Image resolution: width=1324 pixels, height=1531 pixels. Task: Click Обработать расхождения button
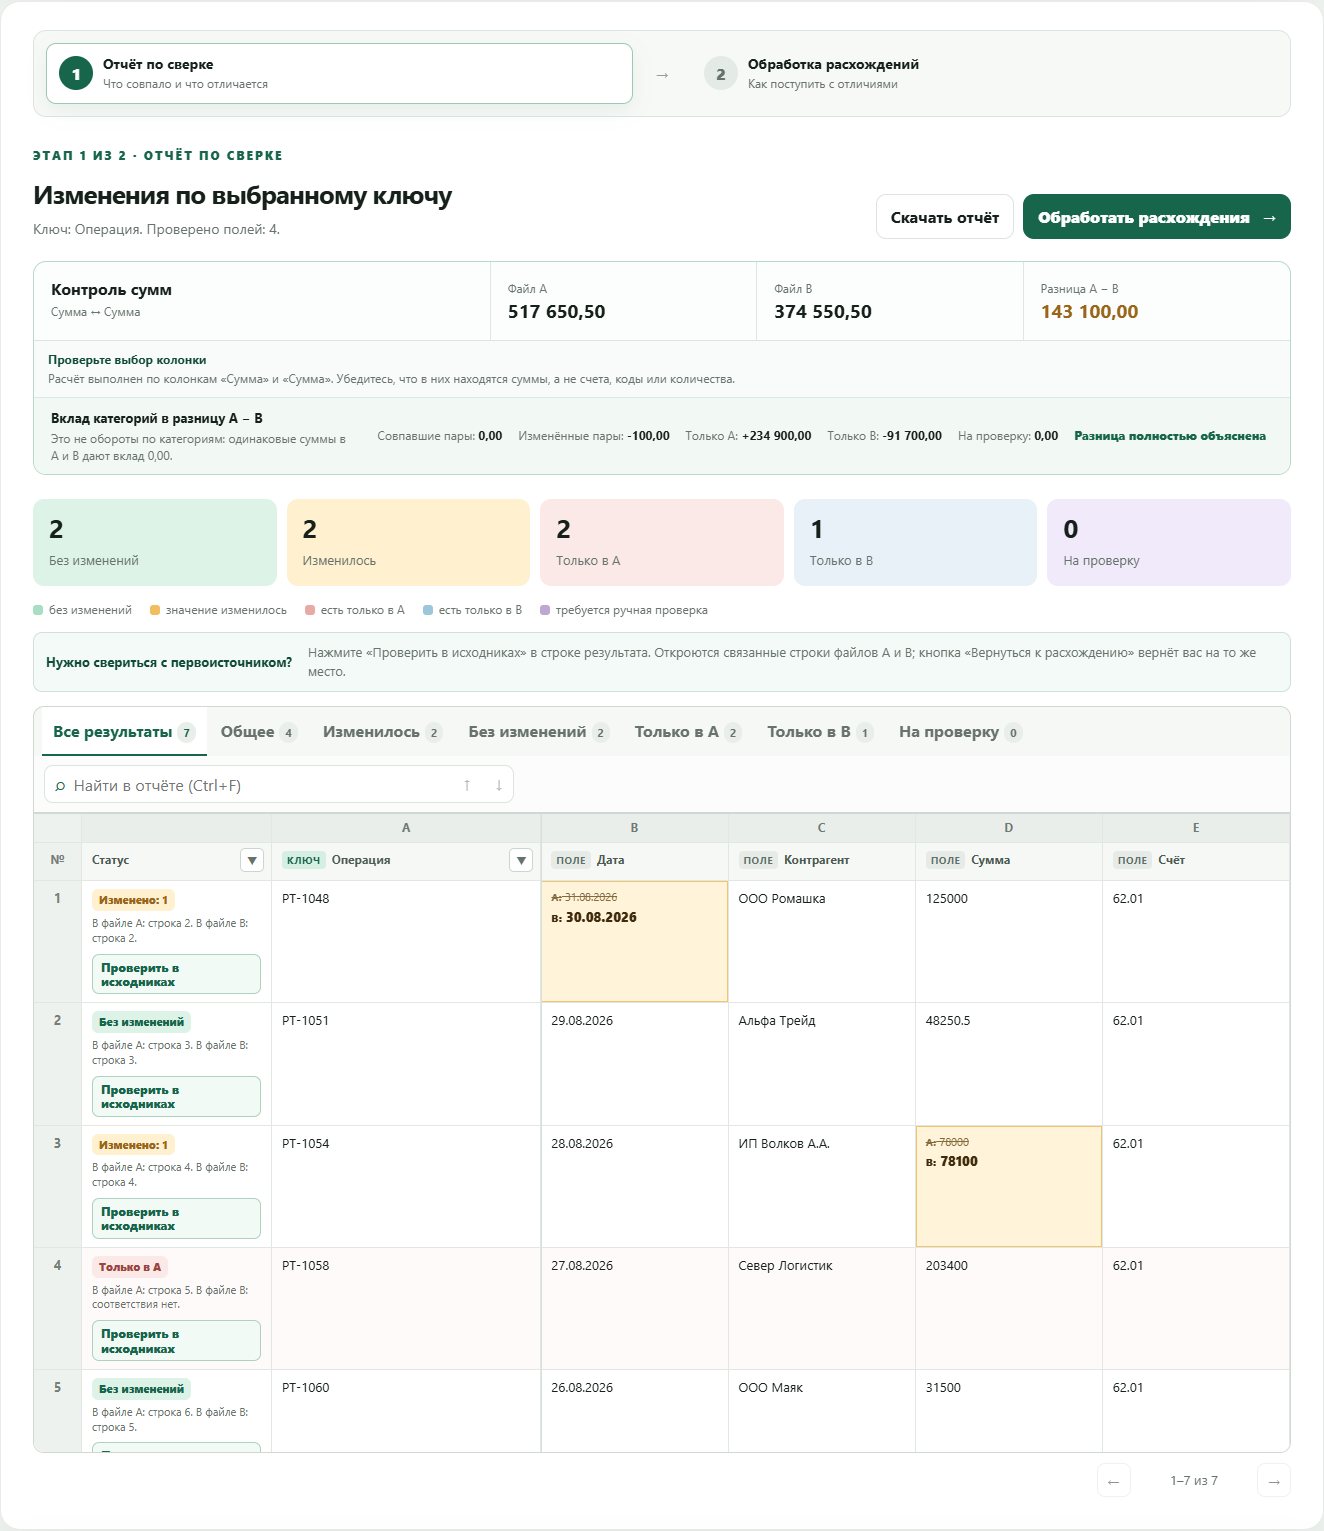(x=1157, y=217)
